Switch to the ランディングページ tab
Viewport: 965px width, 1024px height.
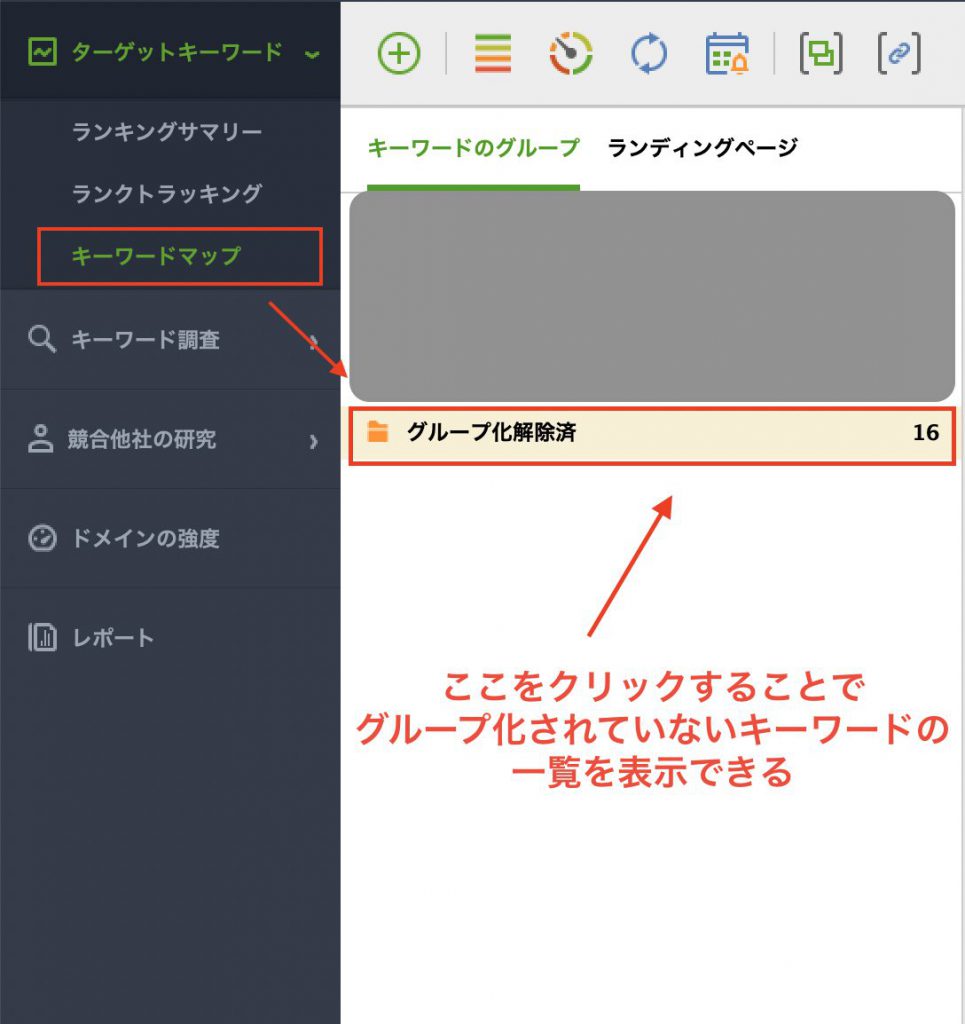(703, 148)
